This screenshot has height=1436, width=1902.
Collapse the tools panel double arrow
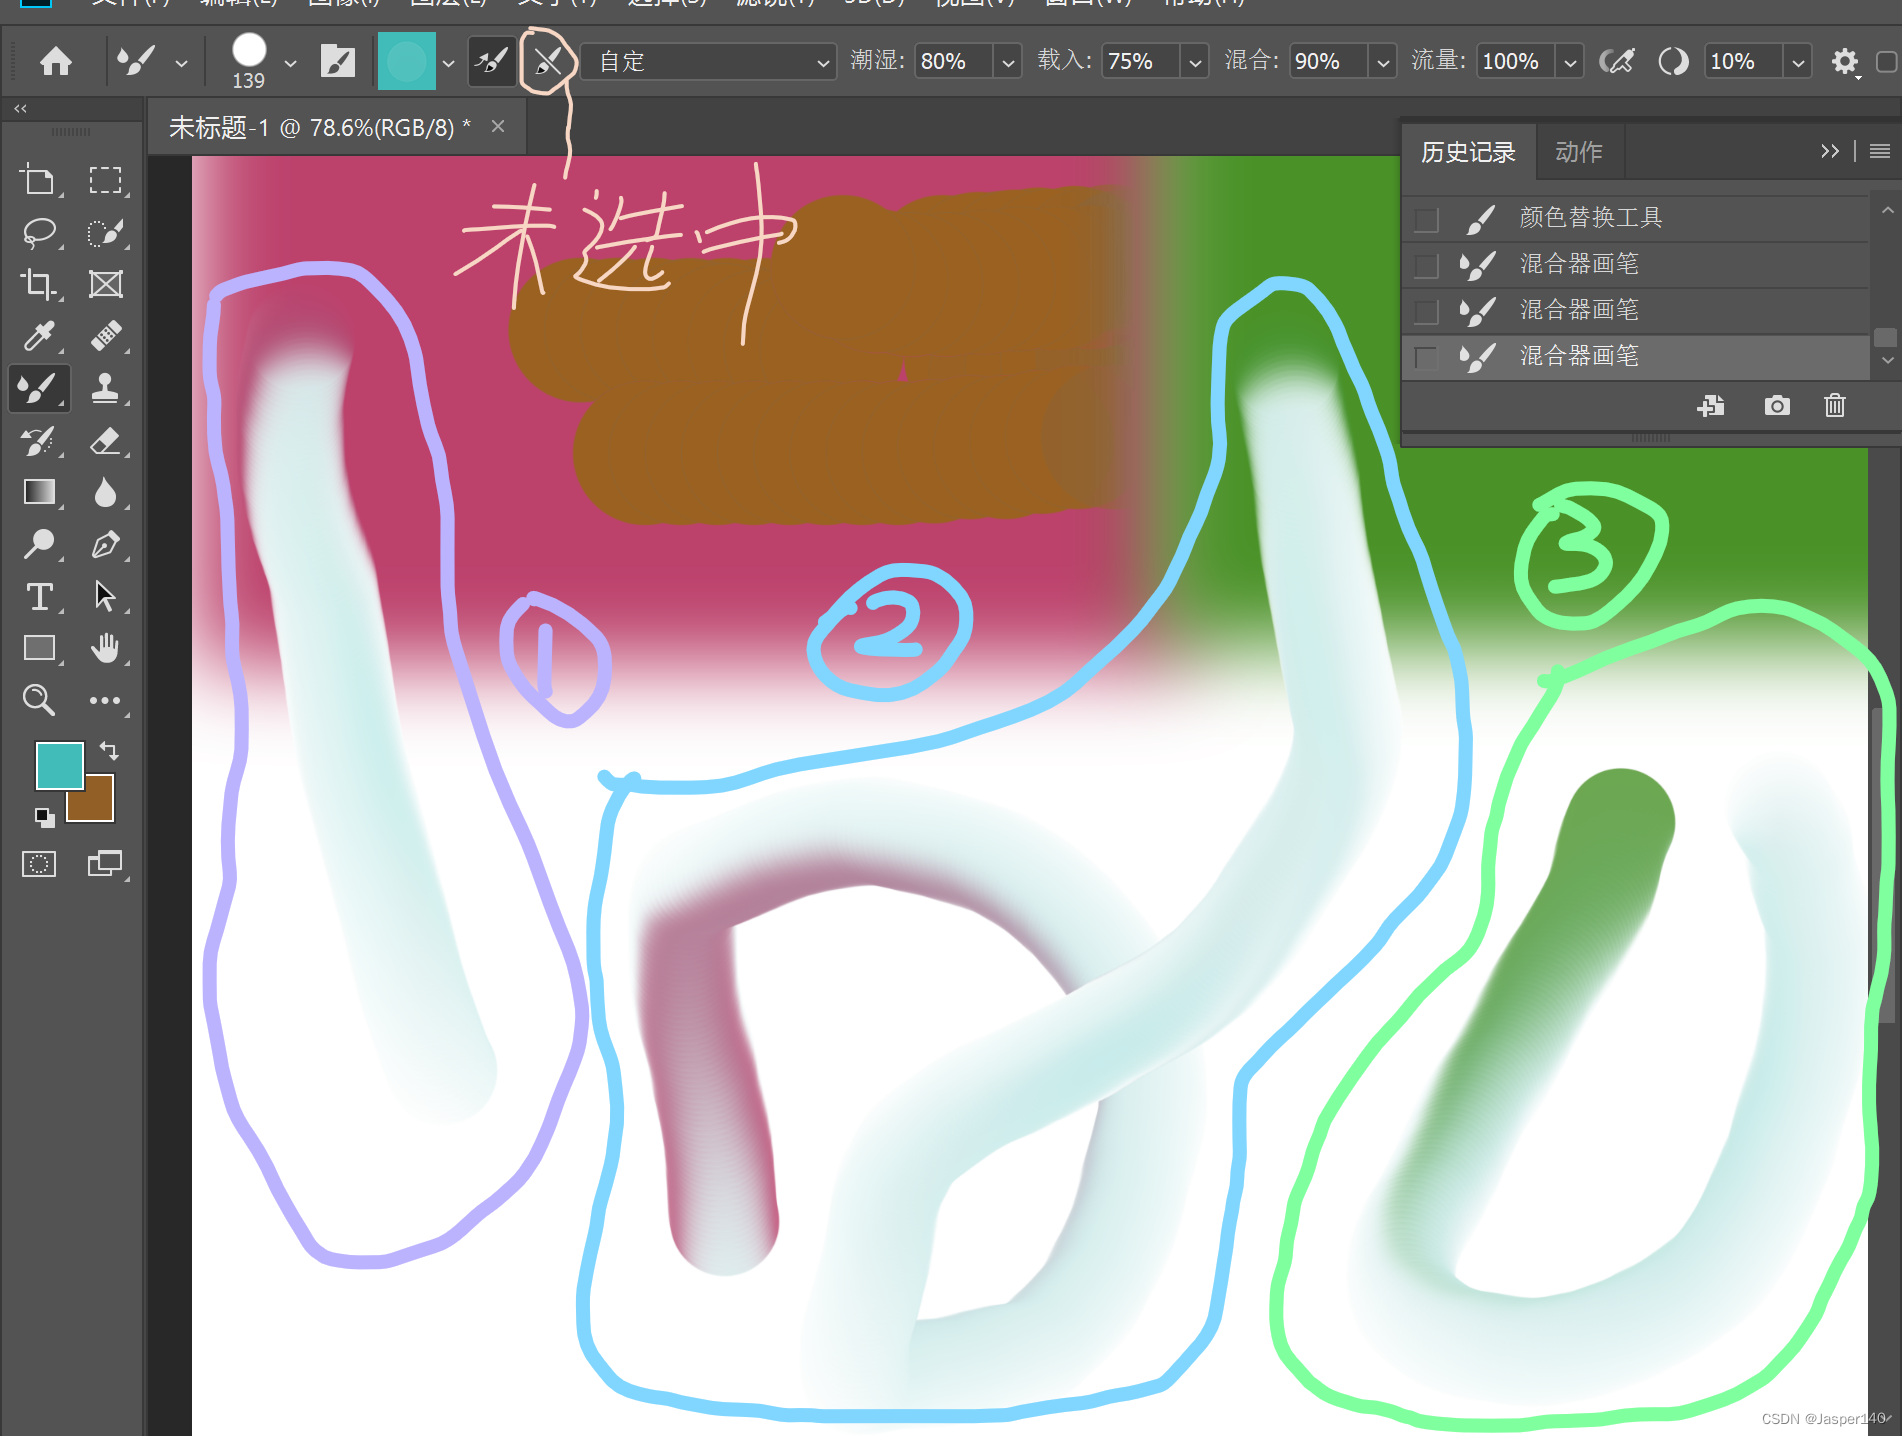(x=20, y=108)
